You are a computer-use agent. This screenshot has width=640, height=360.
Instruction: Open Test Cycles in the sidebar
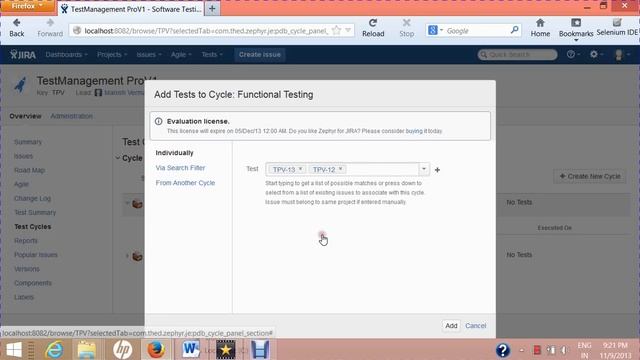pos(33,227)
